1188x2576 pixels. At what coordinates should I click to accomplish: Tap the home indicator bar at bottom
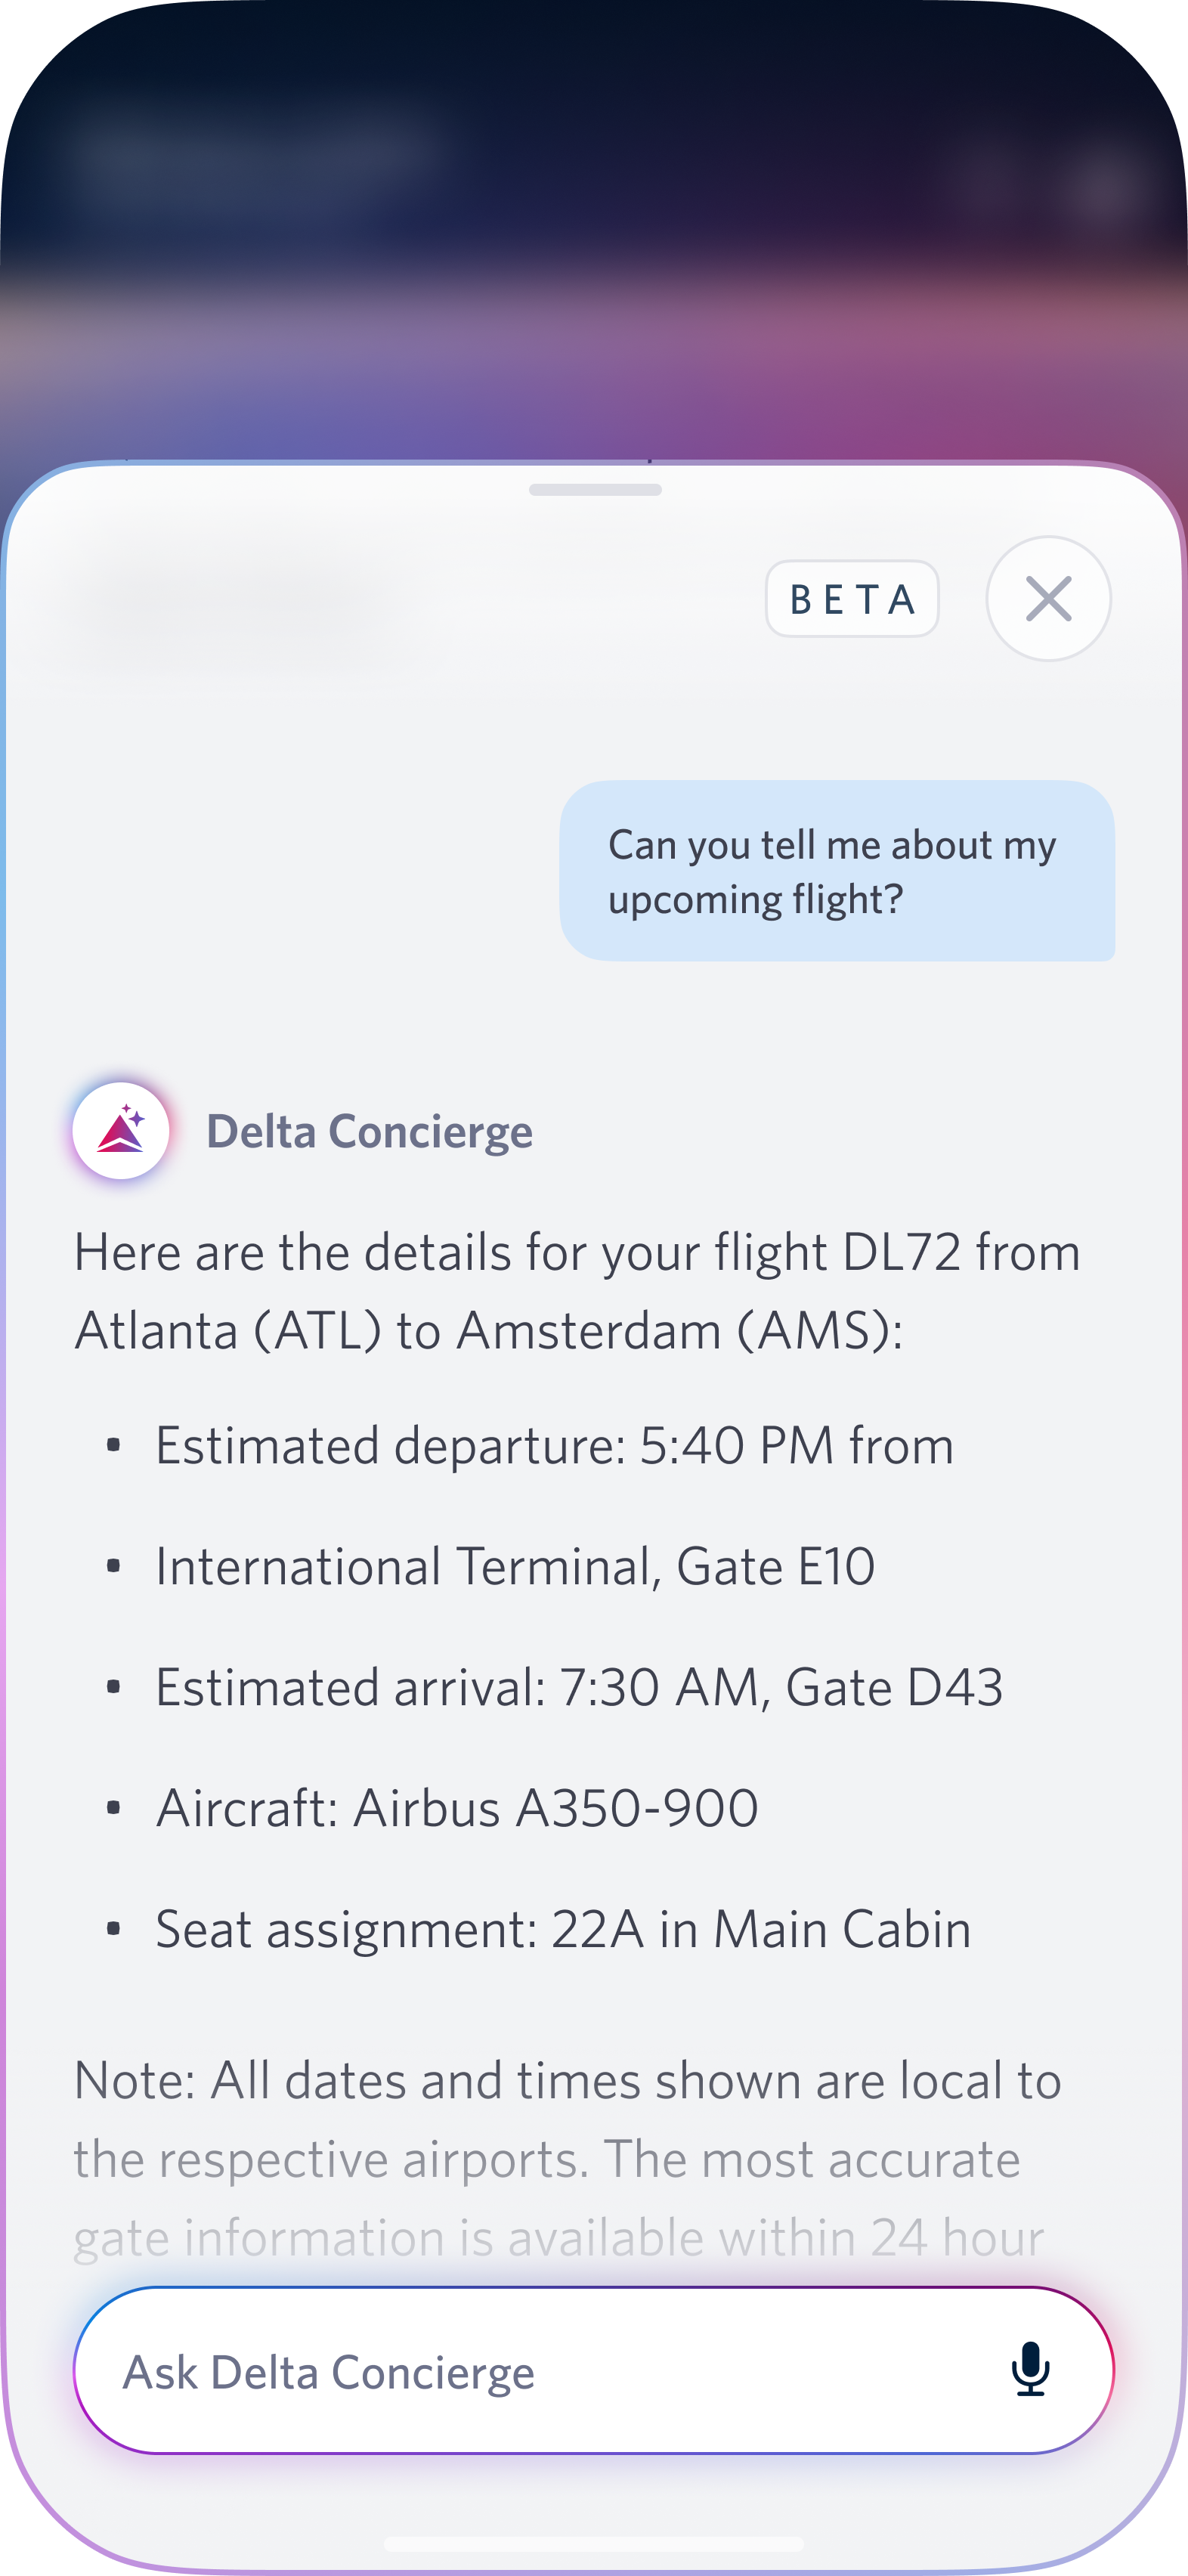[594, 2543]
